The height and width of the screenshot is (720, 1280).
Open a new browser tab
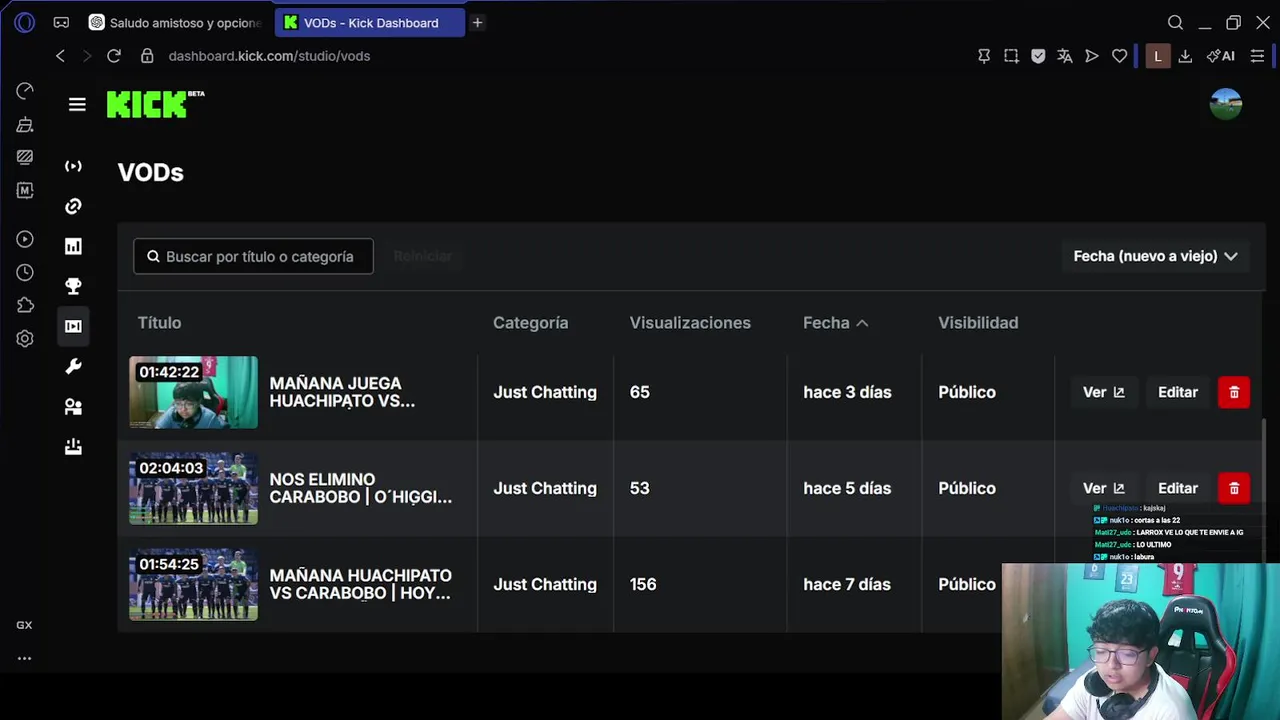[x=477, y=22]
